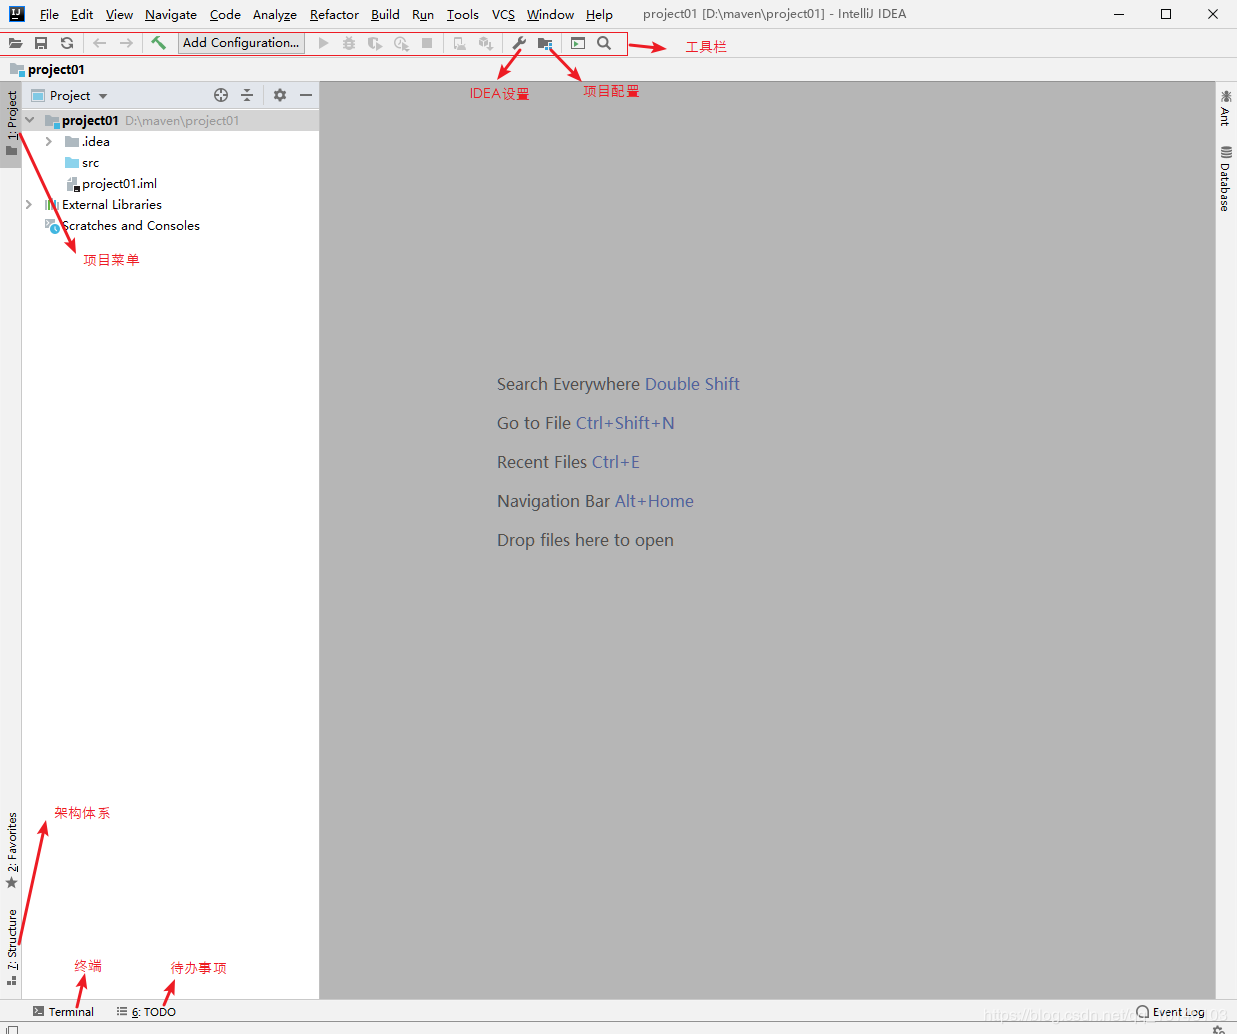Open the Database tool window tab
This screenshot has width=1237, height=1034.
[1225, 178]
